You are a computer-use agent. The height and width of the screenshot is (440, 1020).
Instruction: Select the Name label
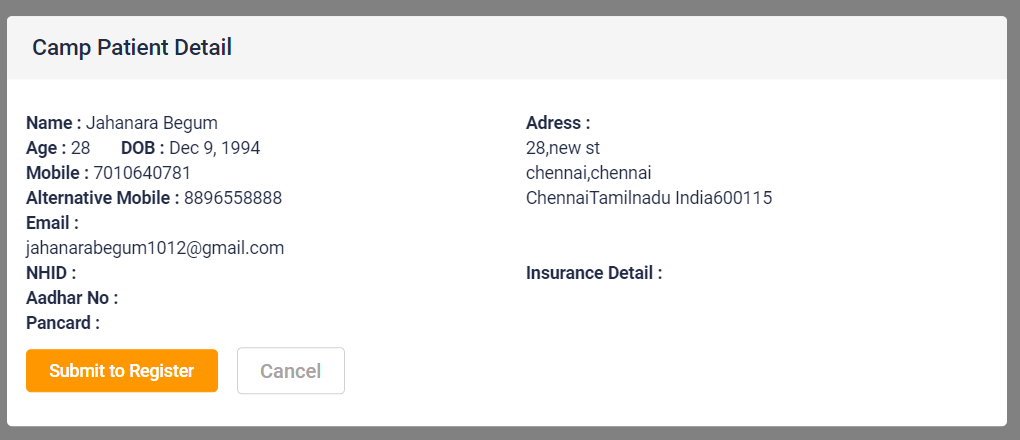click(x=53, y=123)
